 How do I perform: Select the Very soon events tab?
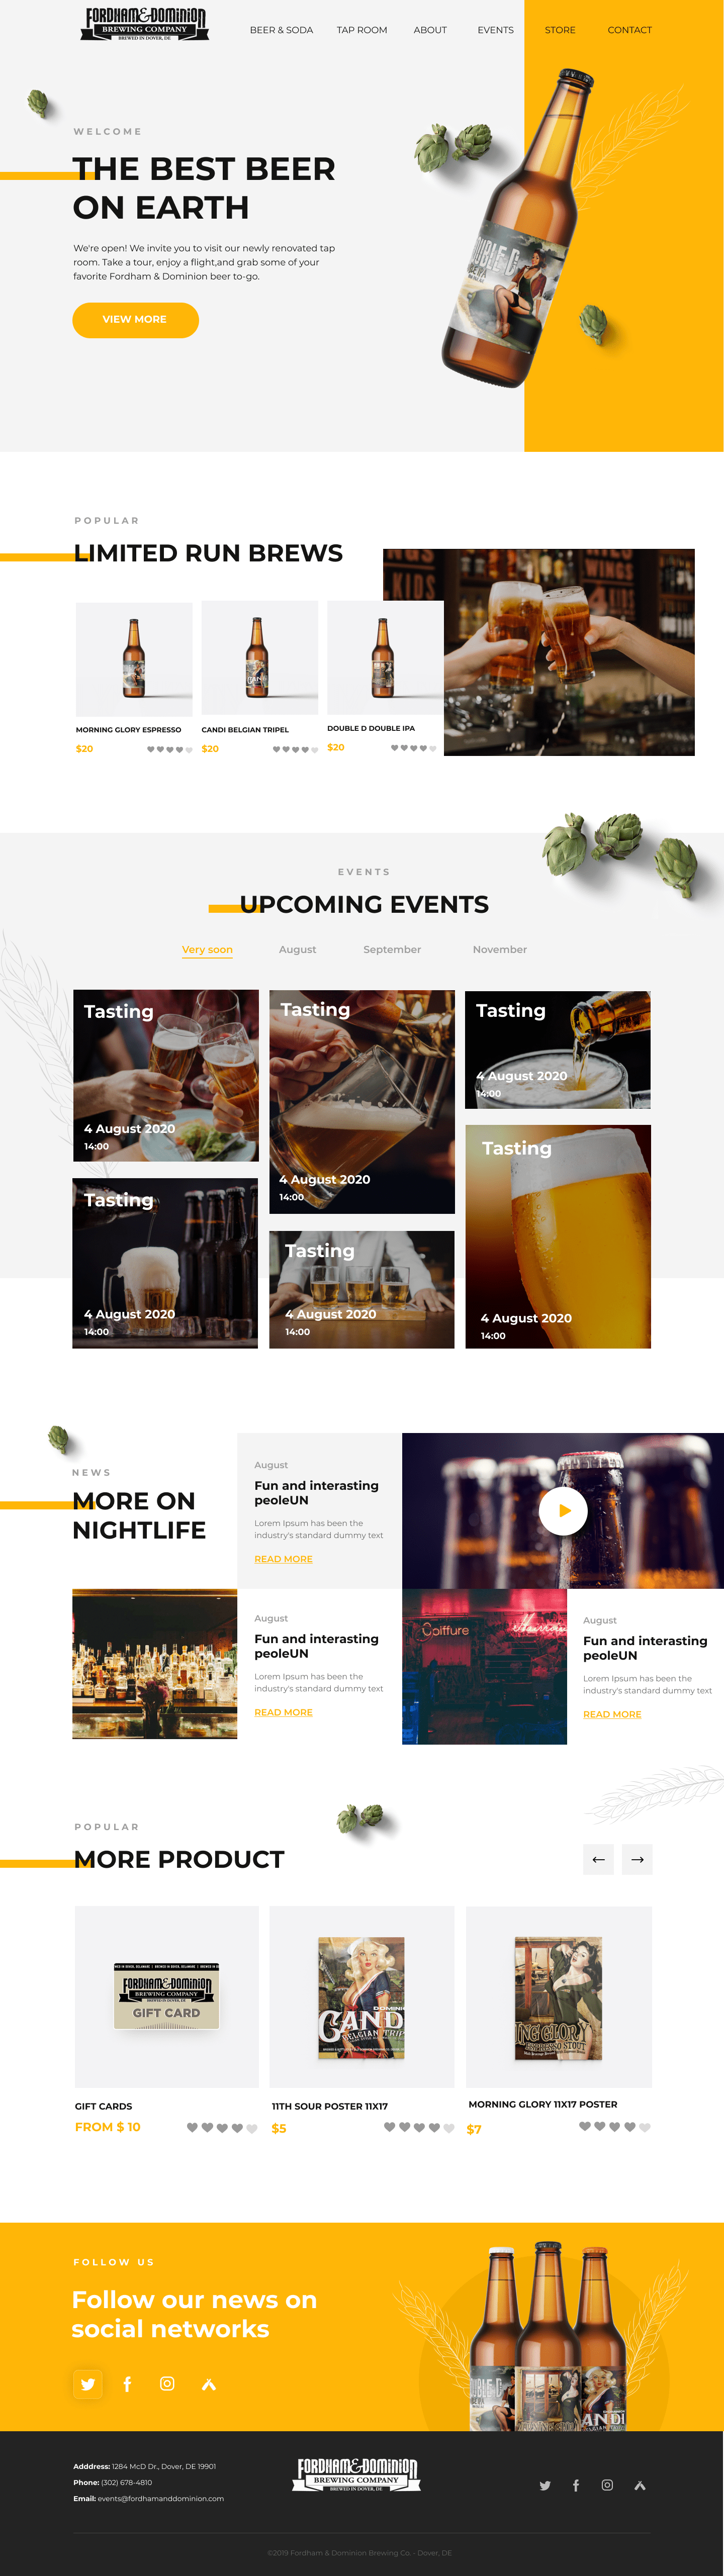coord(207,950)
